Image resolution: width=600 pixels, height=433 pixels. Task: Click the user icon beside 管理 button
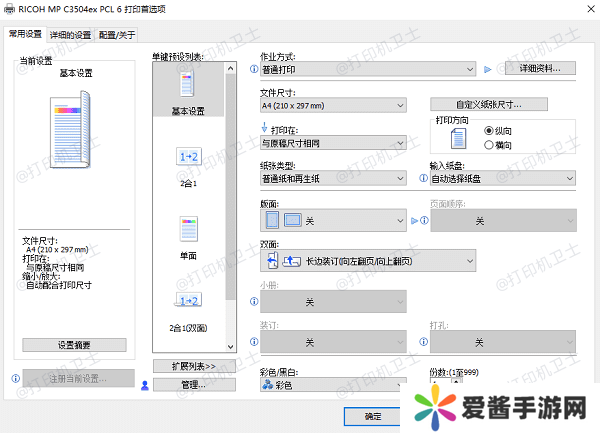(145, 384)
